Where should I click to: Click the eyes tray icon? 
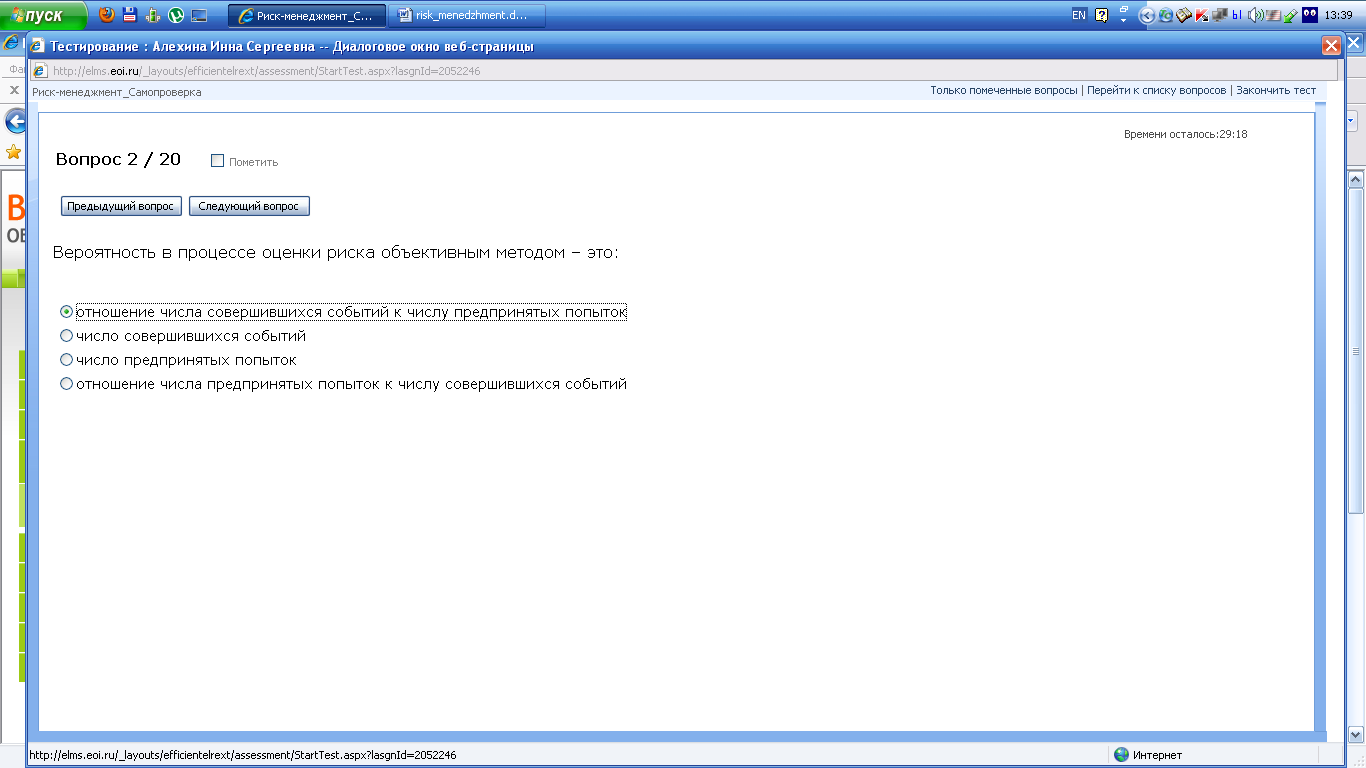(x=1309, y=14)
